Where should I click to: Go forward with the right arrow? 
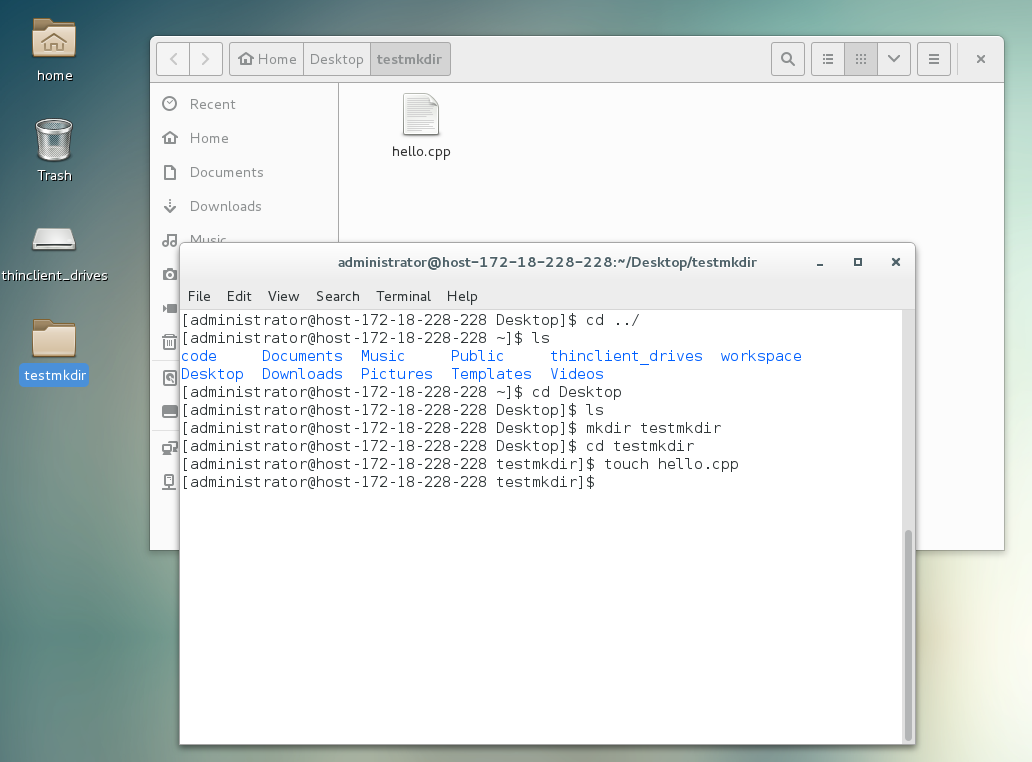(x=206, y=59)
